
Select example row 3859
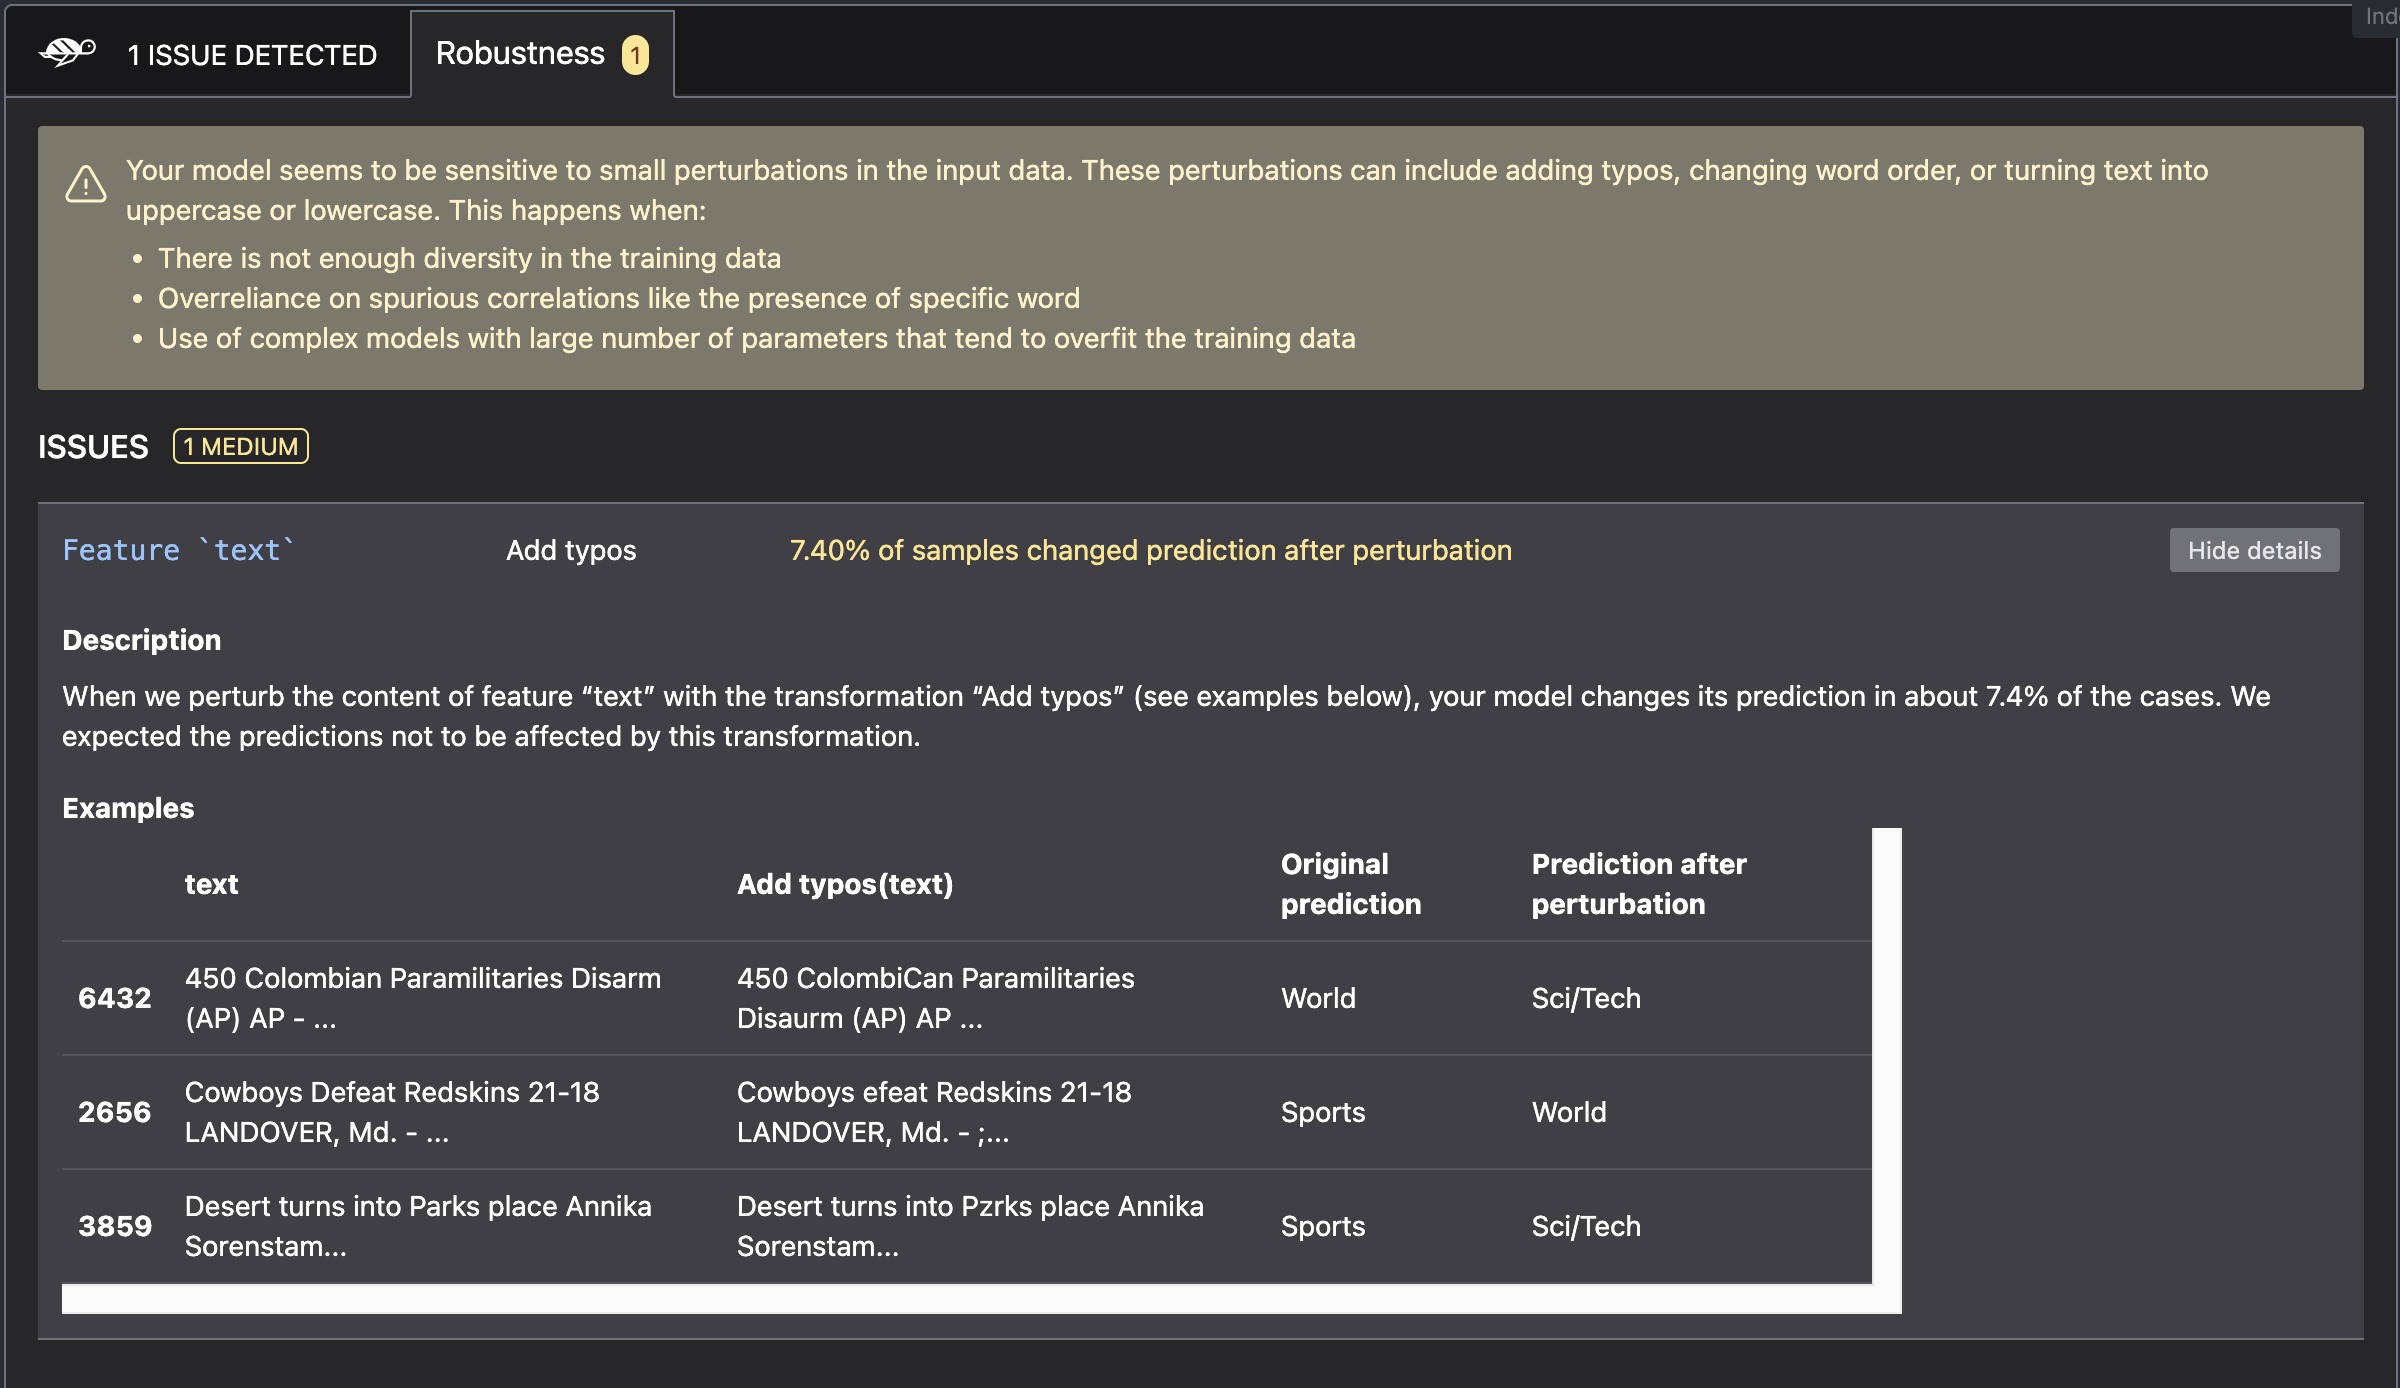coord(114,1226)
